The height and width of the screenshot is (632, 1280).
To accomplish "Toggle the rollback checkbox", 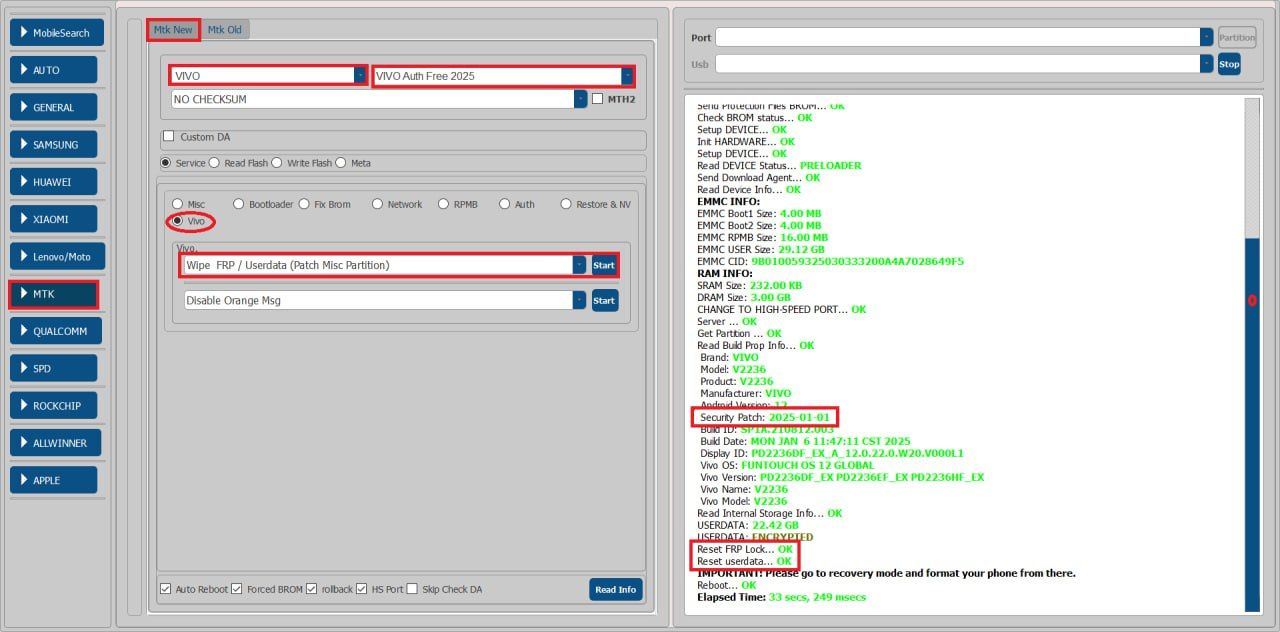I will pos(312,589).
